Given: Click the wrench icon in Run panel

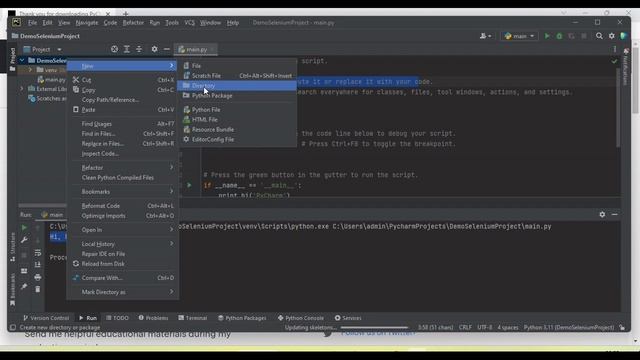Looking at the screenshot, I should point(24,240).
